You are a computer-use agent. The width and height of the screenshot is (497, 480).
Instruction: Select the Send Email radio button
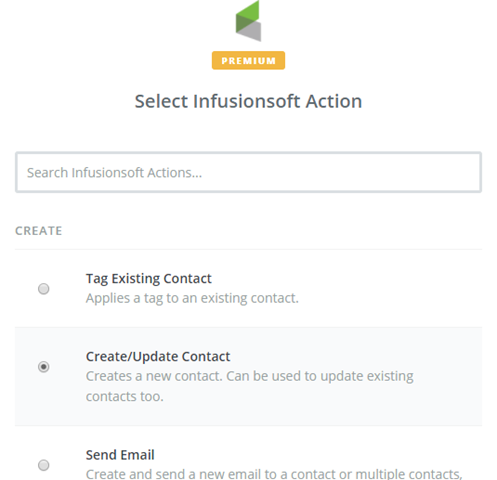pyautogui.click(x=44, y=465)
